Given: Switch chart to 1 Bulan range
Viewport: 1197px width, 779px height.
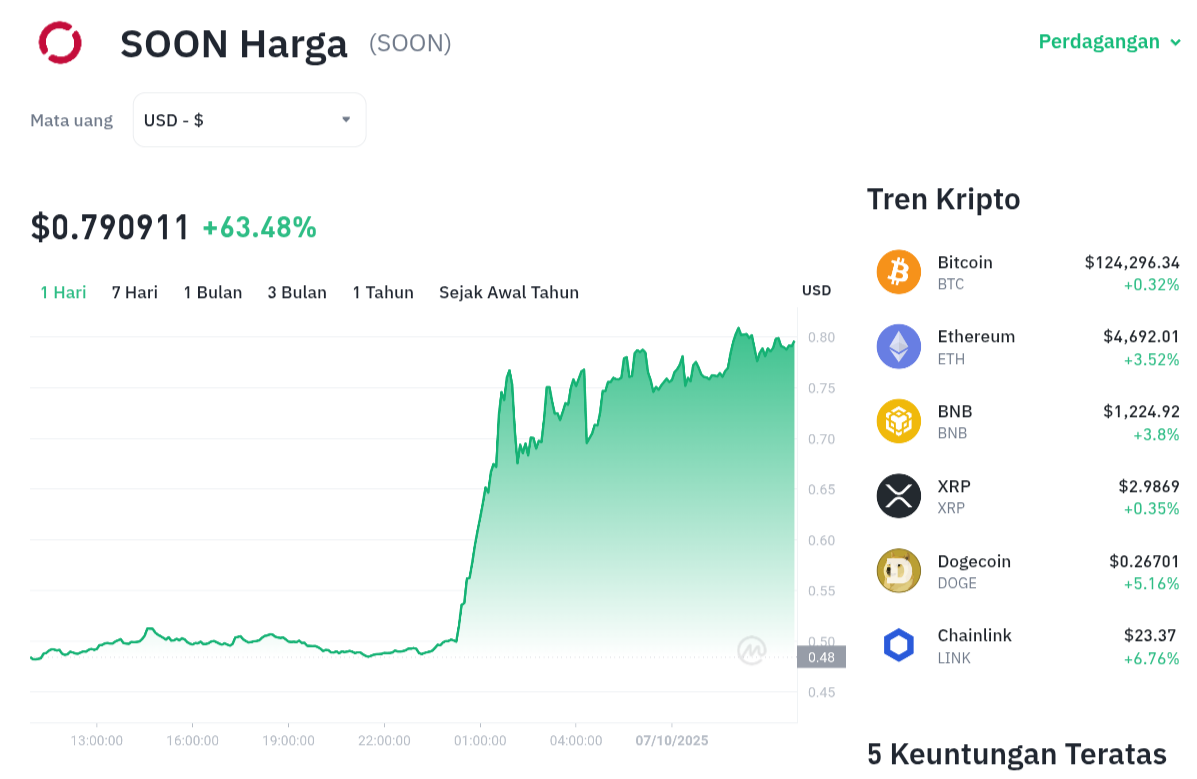Looking at the screenshot, I should click(x=213, y=292).
